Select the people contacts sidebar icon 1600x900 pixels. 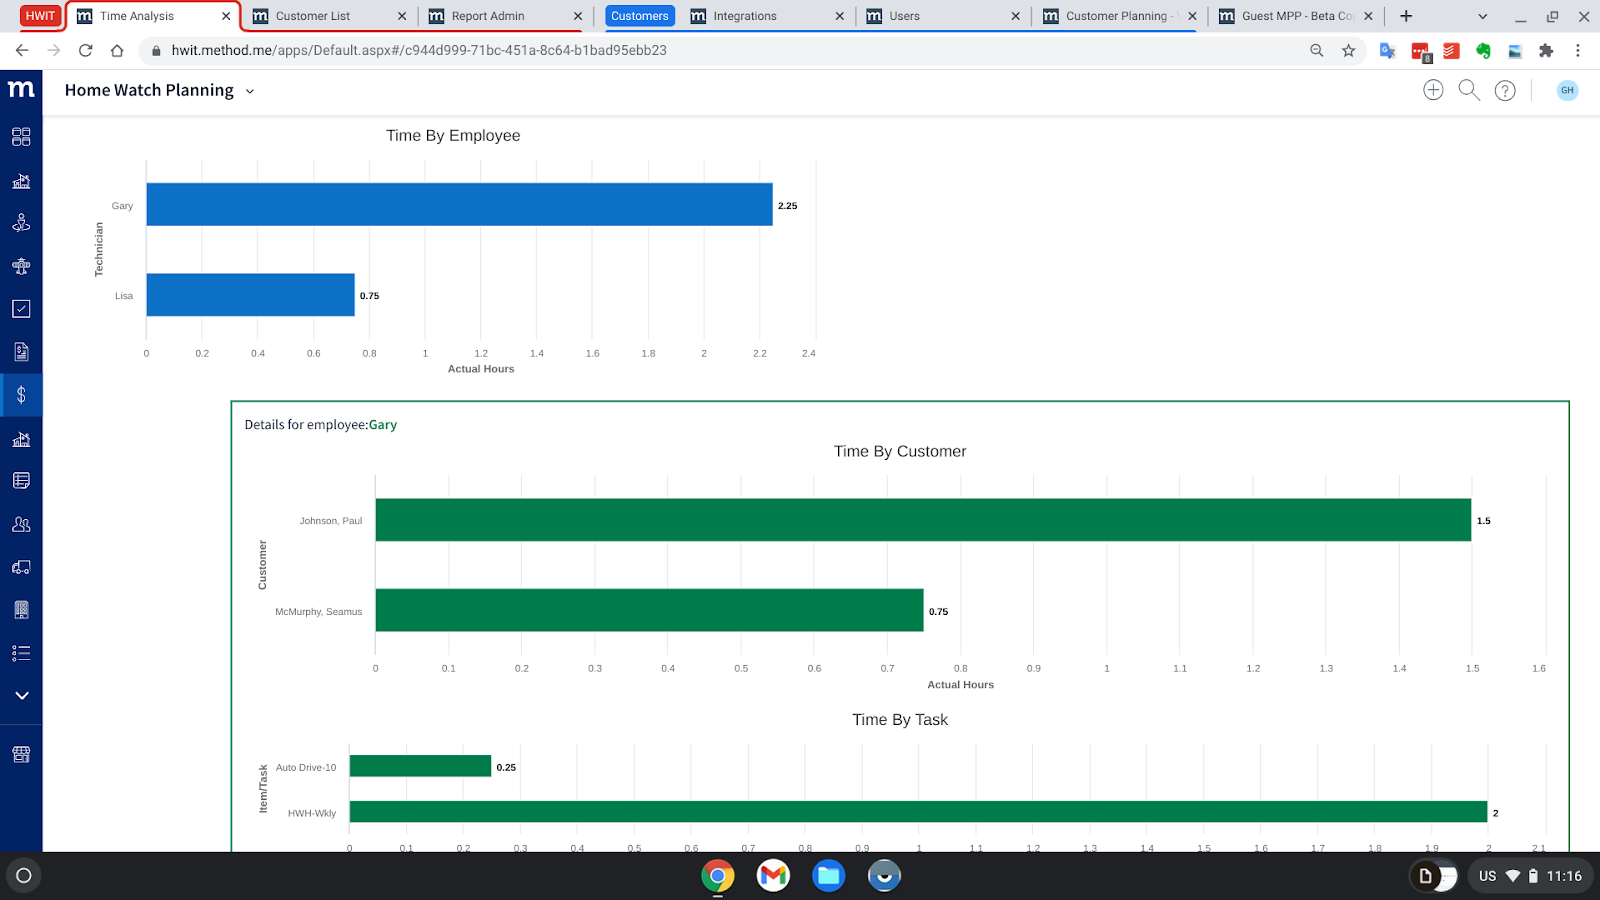point(21,524)
